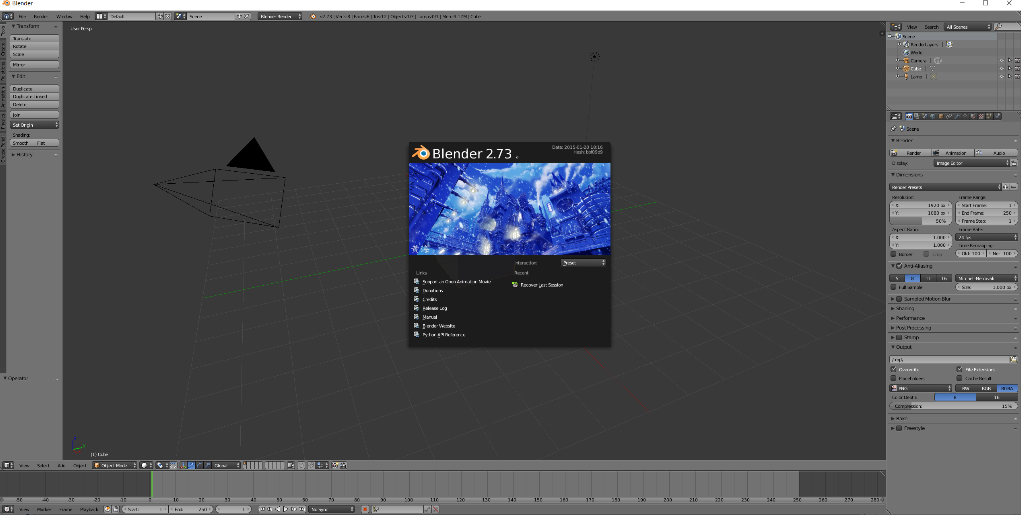This screenshot has width=1021, height=516.
Task: Toggle the 3D manipulator axes icon
Action: (x=184, y=465)
